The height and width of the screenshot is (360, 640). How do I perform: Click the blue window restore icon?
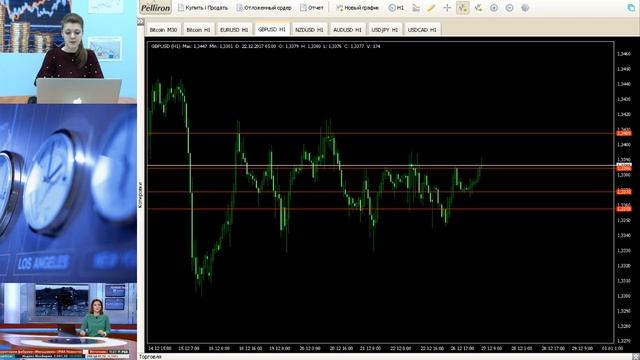[631, 8]
